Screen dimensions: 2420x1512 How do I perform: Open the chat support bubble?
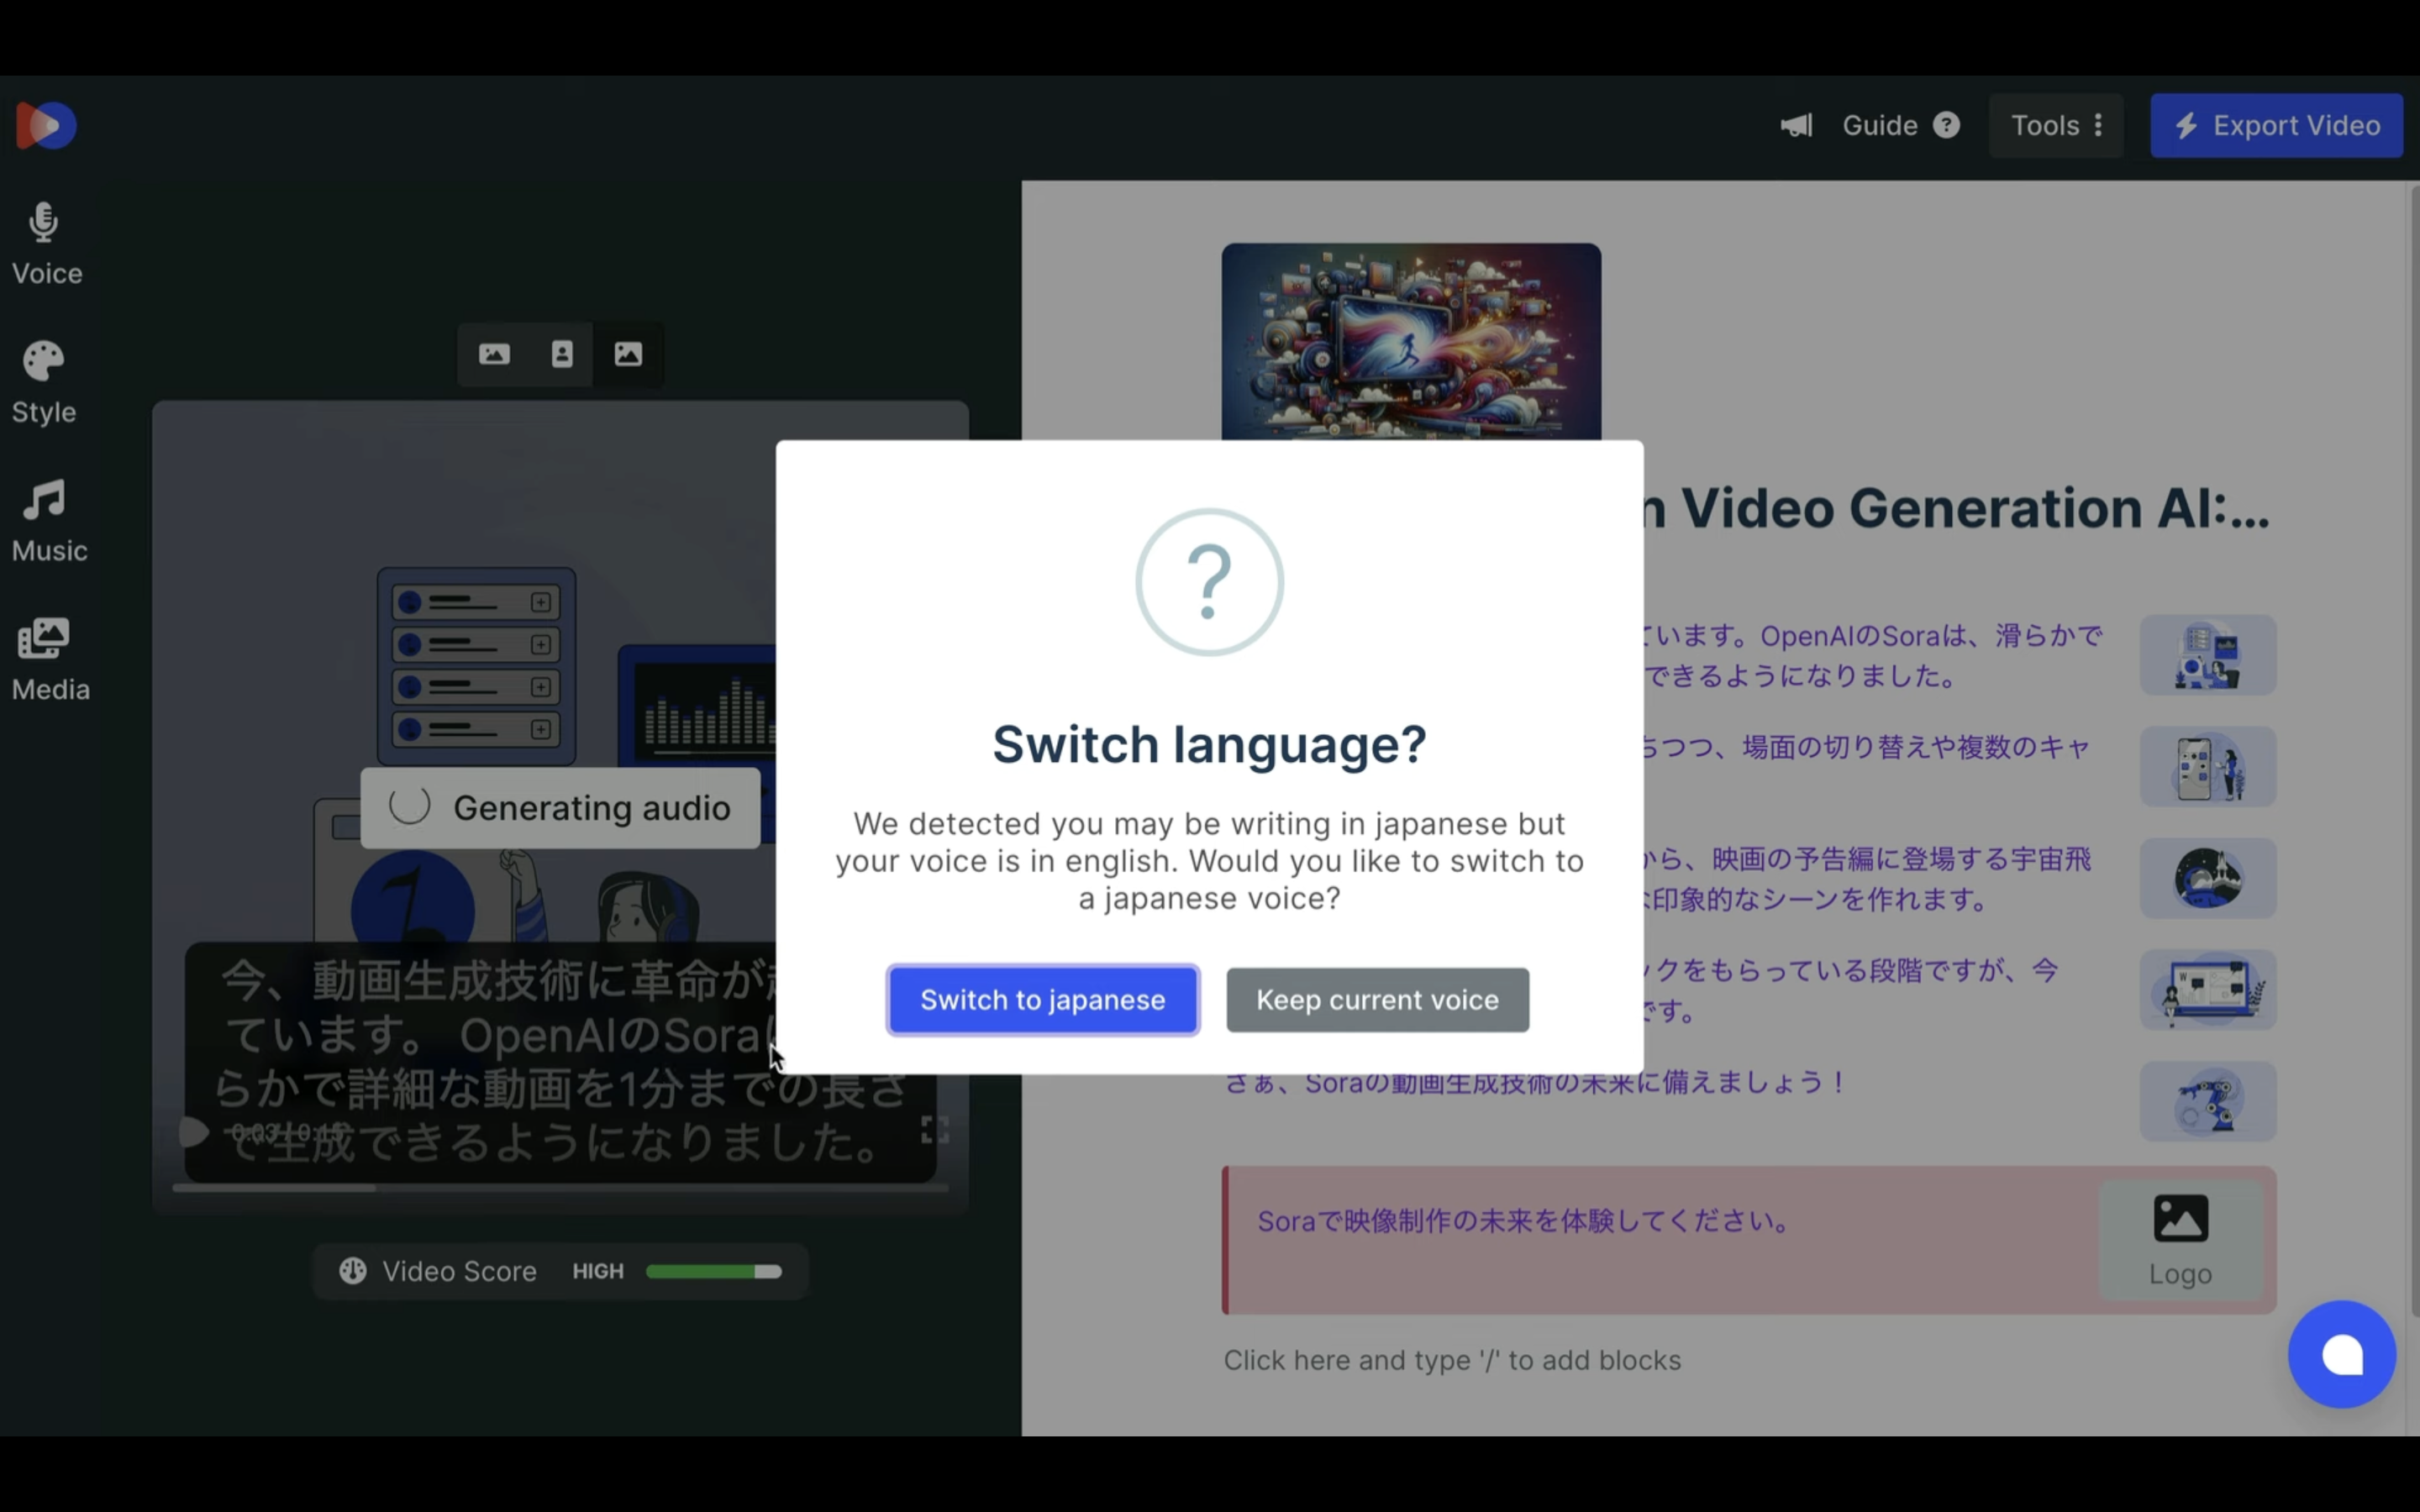[x=2341, y=1355]
